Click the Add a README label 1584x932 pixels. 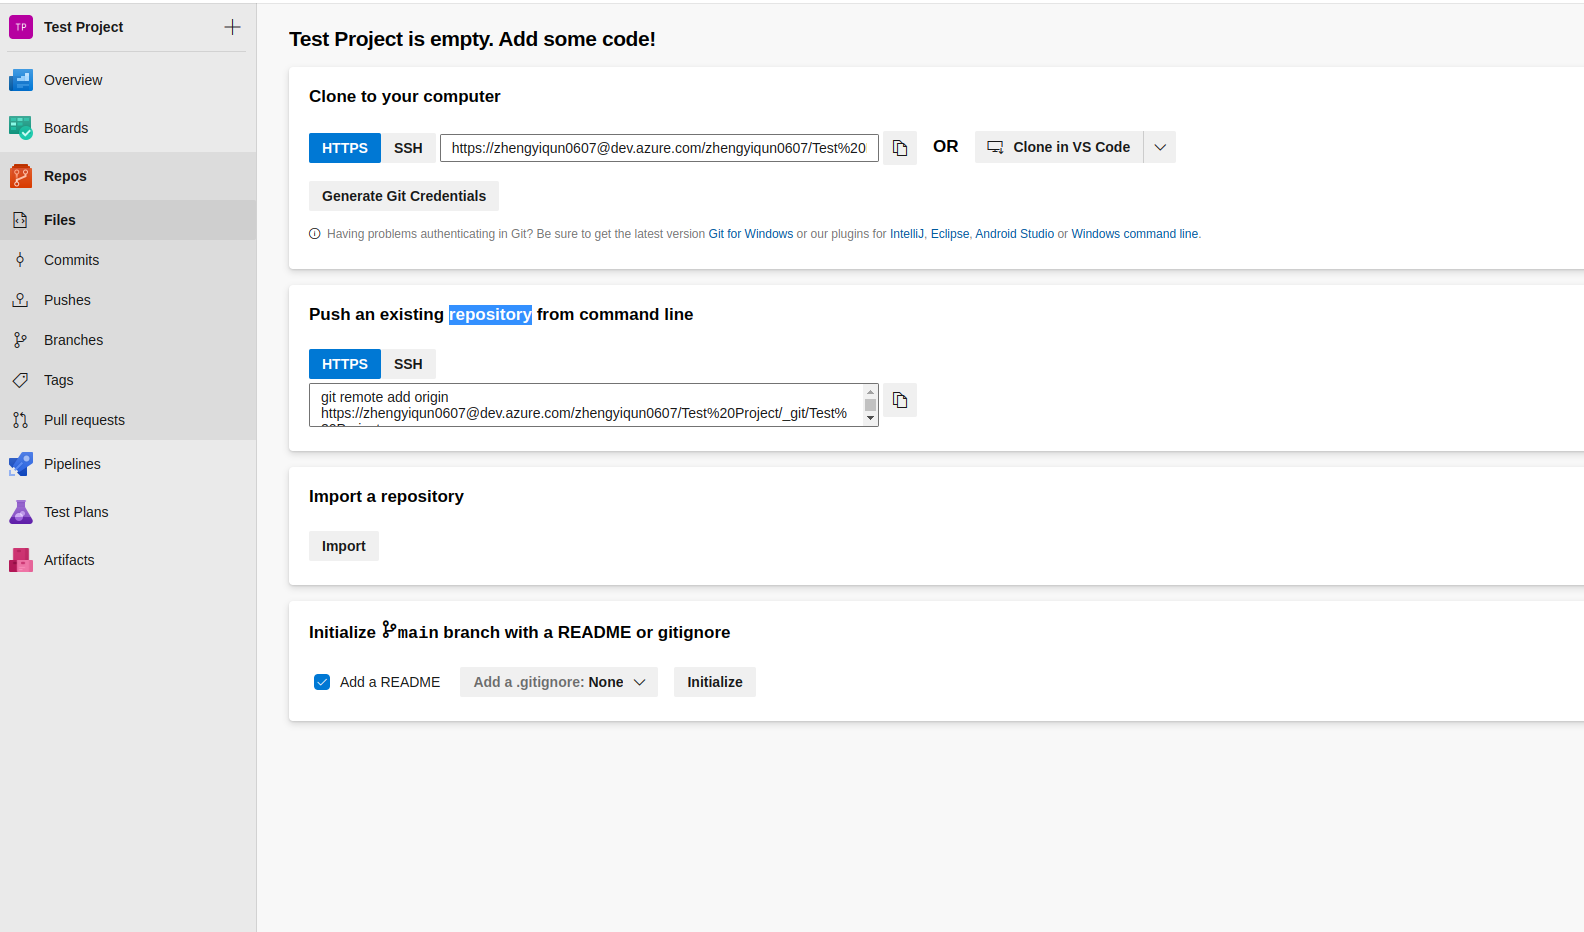coord(390,682)
